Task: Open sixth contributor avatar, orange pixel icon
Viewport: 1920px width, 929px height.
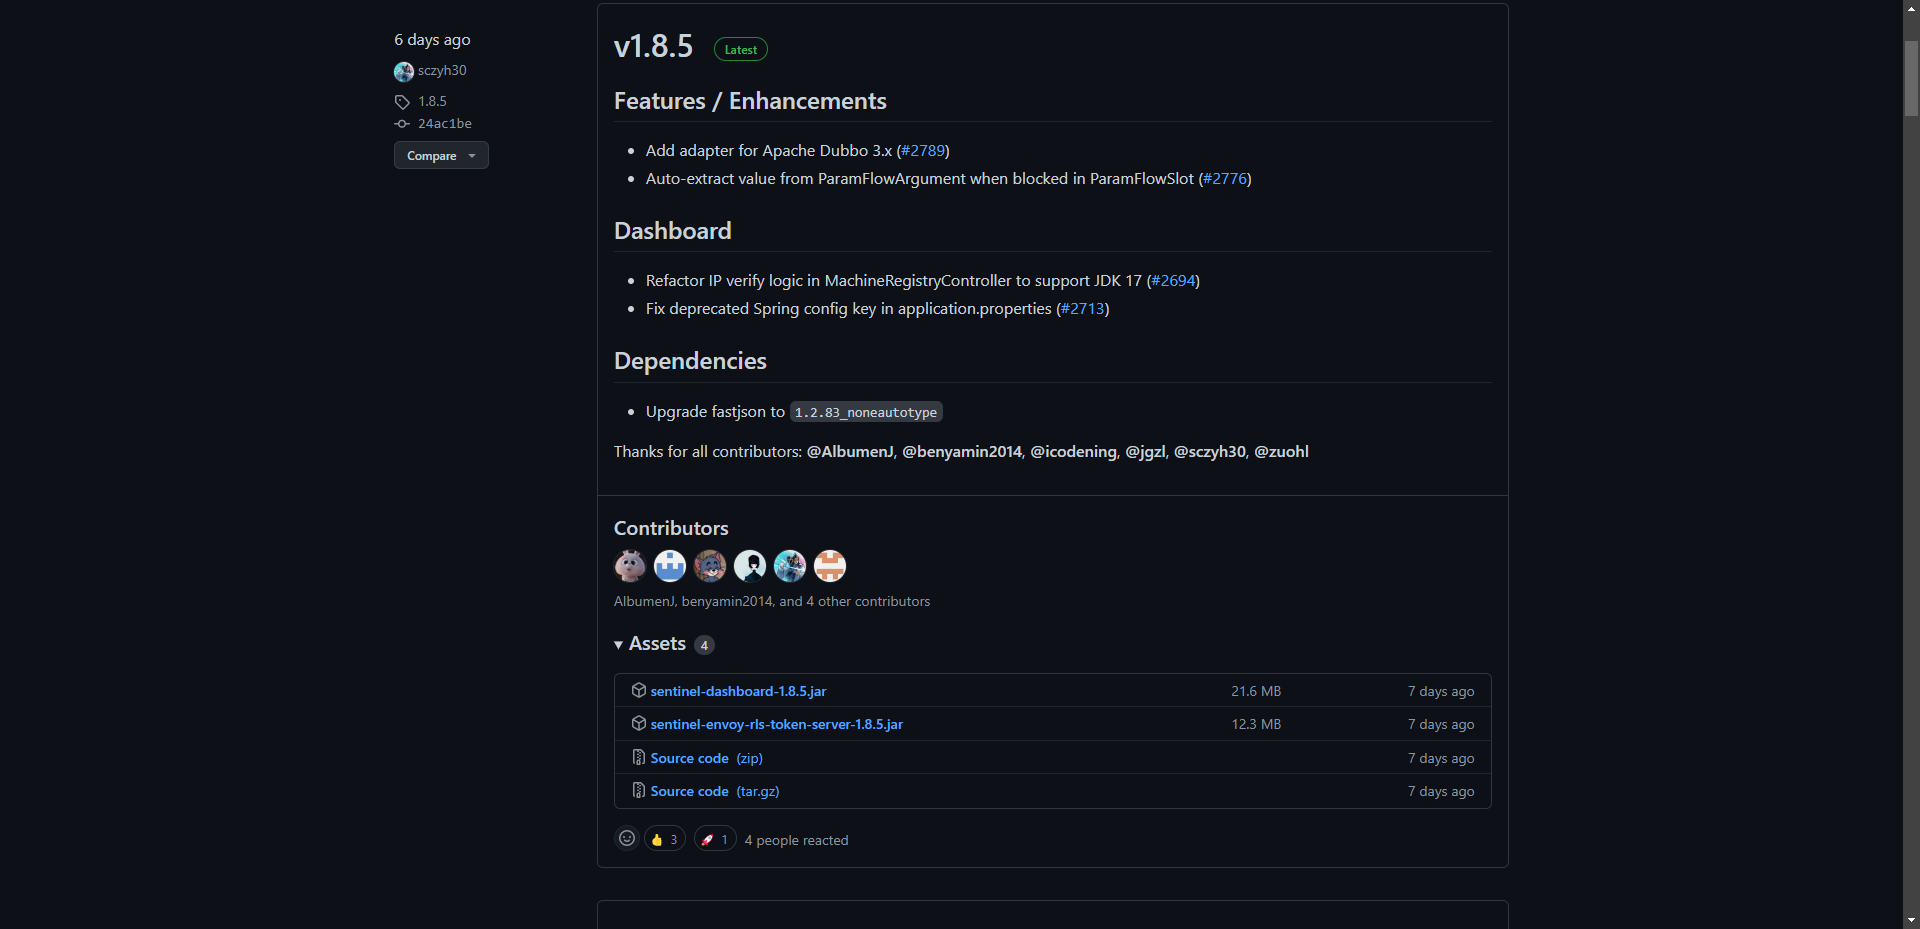Action: 830,566
